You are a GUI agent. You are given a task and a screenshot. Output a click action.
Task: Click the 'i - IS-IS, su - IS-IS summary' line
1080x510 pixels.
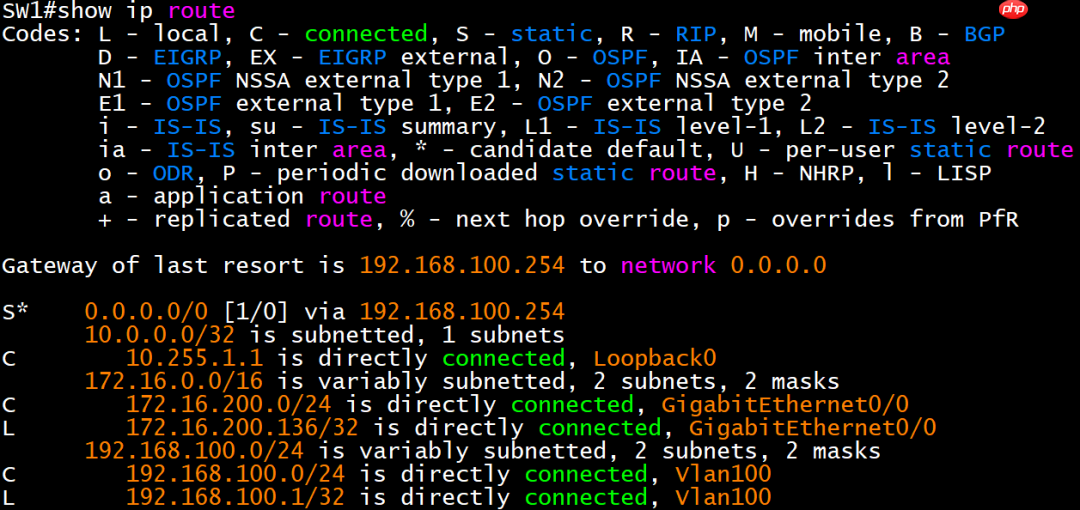572,127
